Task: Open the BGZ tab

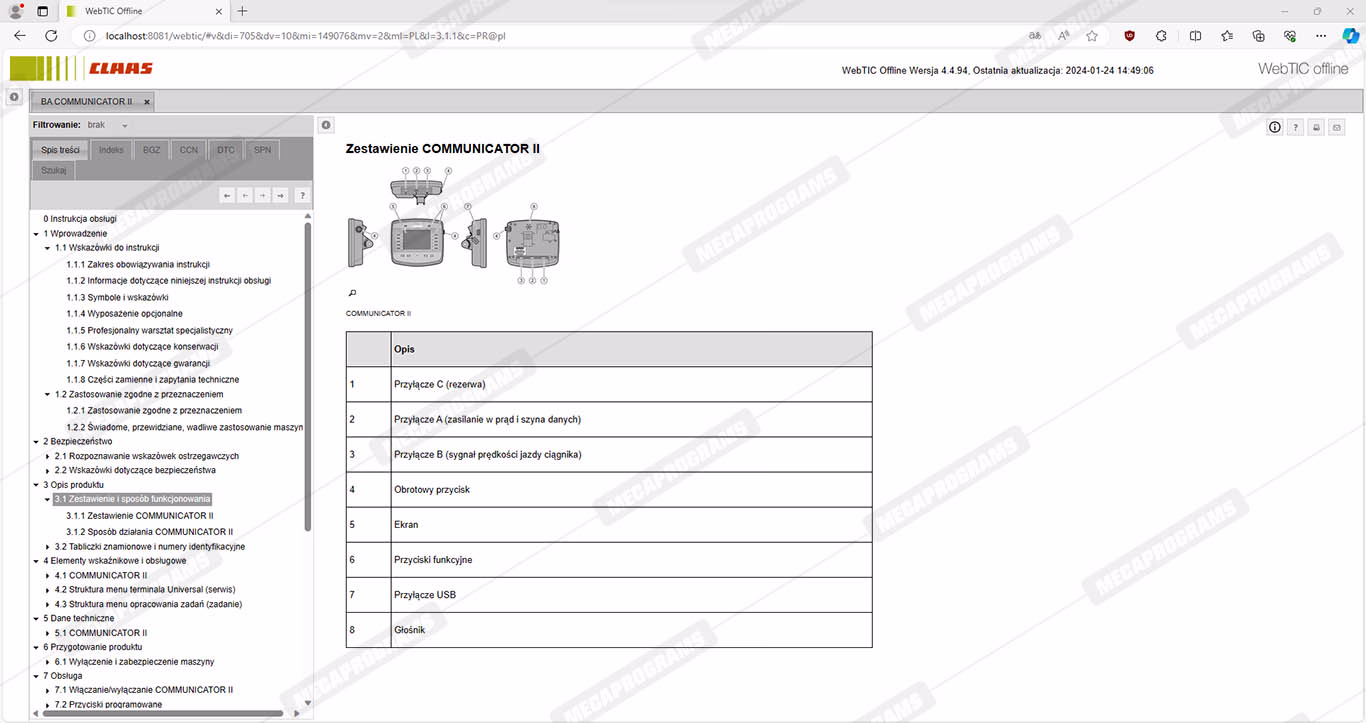Action: tap(151, 150)
